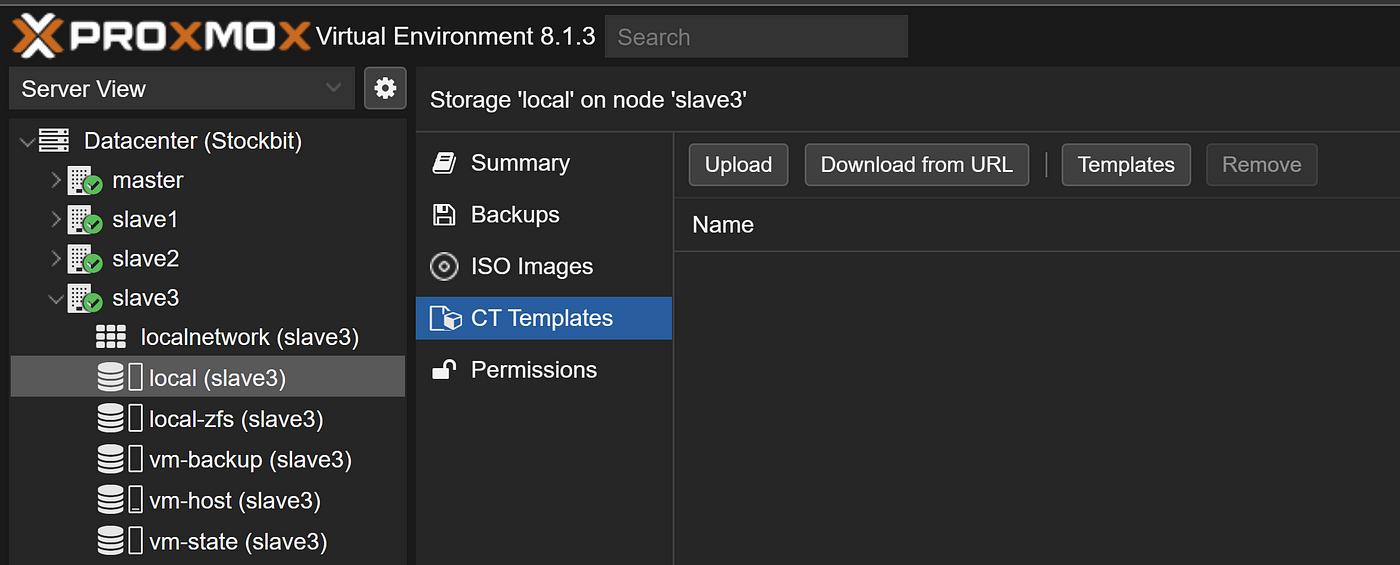The image size is (1400, 565).
Task: Expand the slave1 node
Action: (56, 219)
